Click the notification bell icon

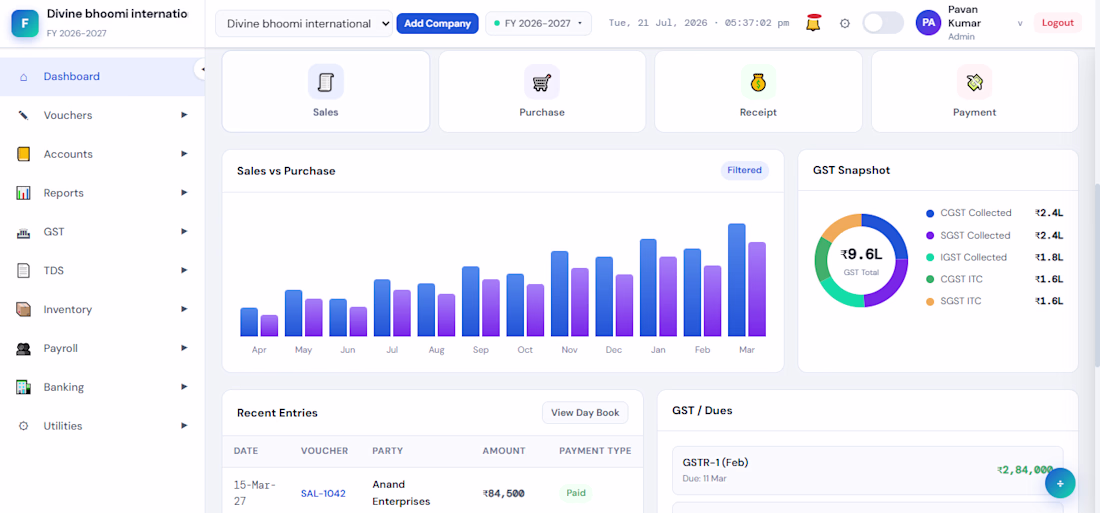813,23
